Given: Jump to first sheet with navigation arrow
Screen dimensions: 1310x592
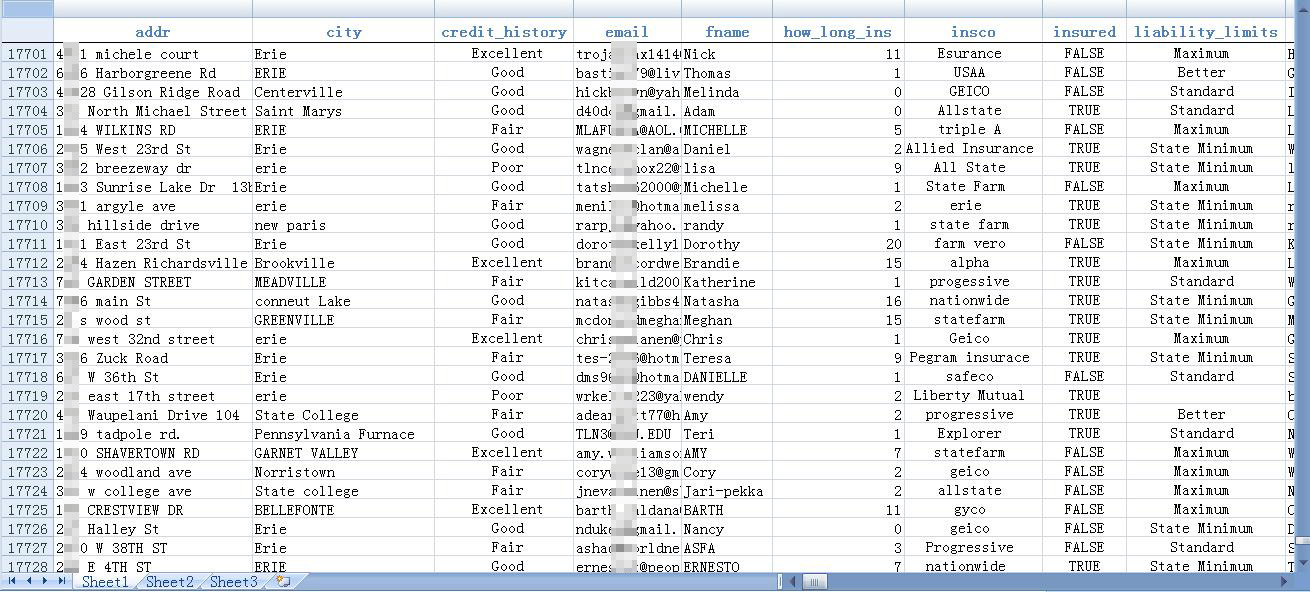Looking at the screenshot, I should (x=12, y=581).
